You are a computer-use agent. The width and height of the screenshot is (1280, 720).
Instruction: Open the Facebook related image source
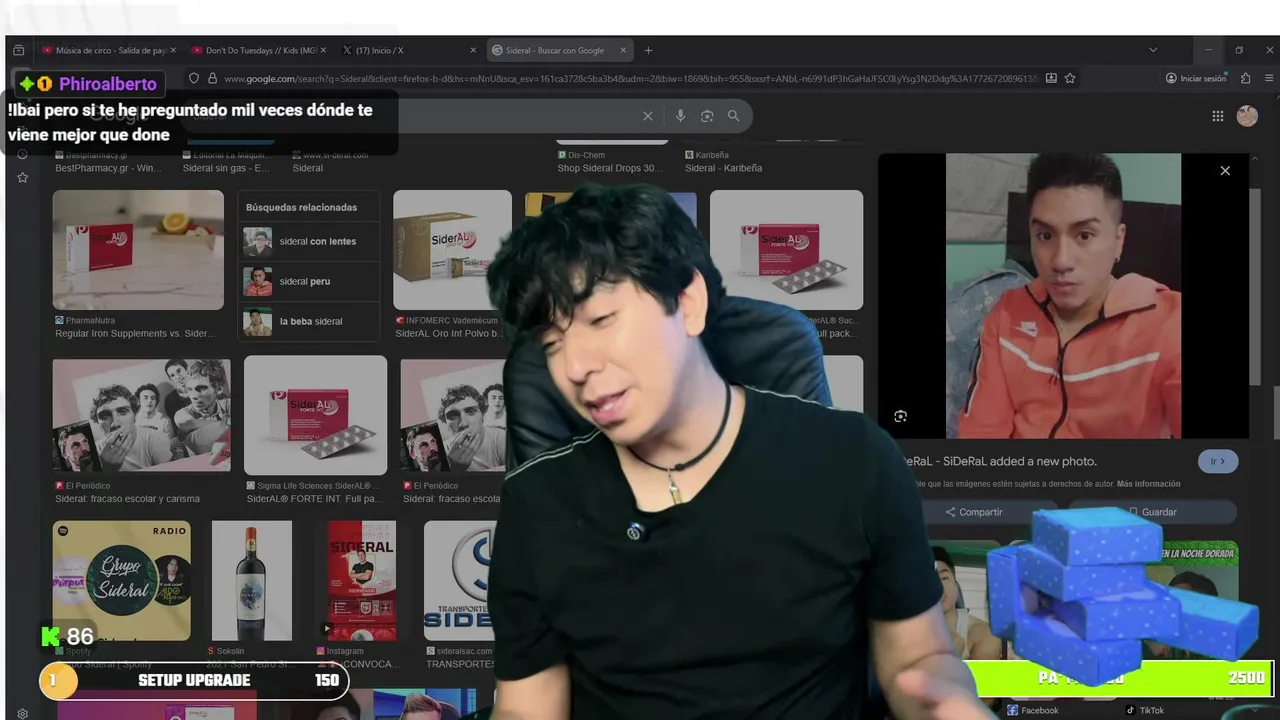[1033, 710]
